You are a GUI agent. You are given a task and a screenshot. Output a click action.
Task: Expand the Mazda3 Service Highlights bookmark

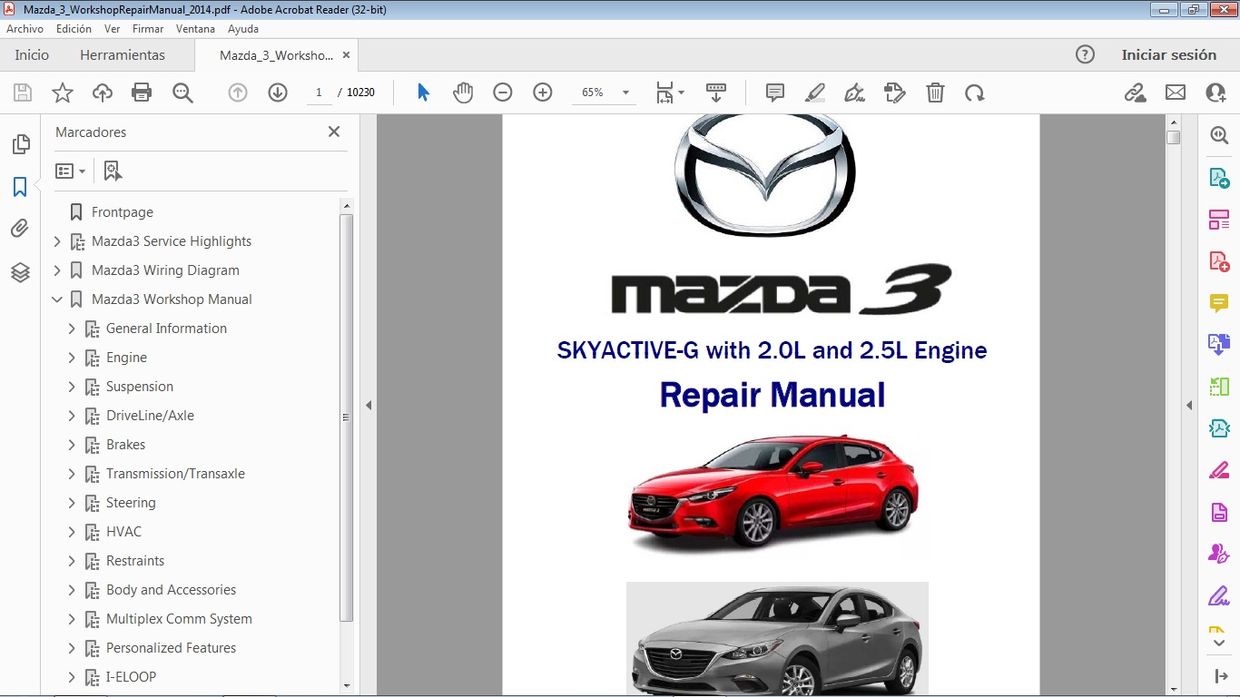[57, 241]
